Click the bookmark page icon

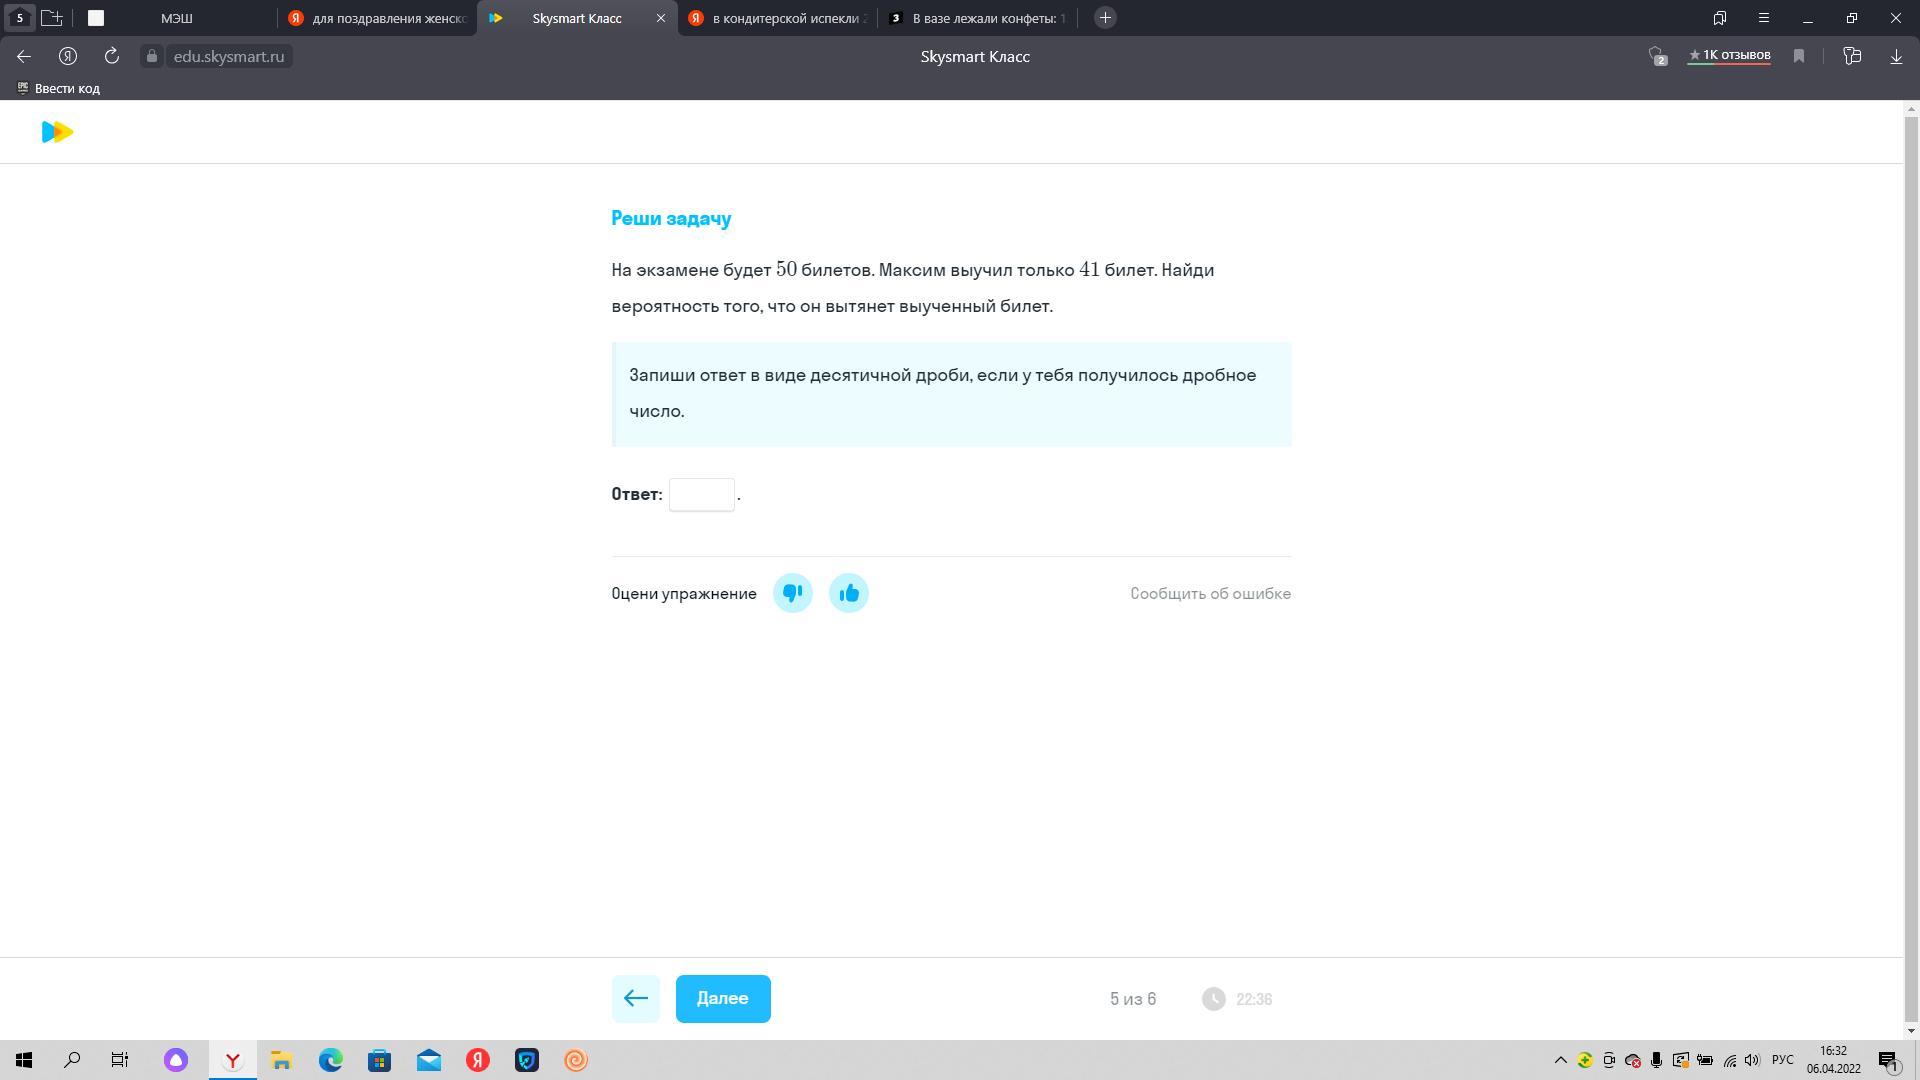click(1798, 56)
